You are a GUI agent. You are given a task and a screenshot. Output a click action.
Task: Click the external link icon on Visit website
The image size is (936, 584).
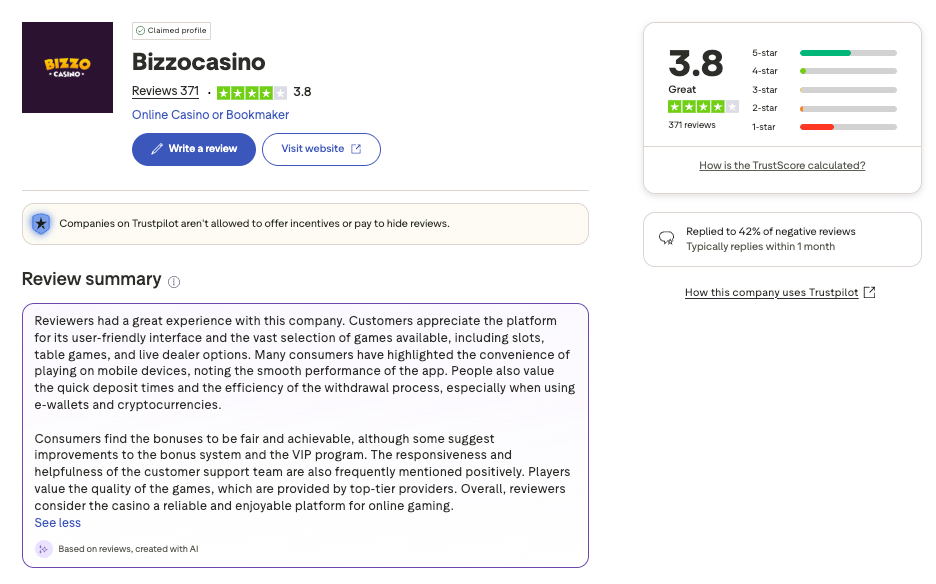click(x=356, y=149)
